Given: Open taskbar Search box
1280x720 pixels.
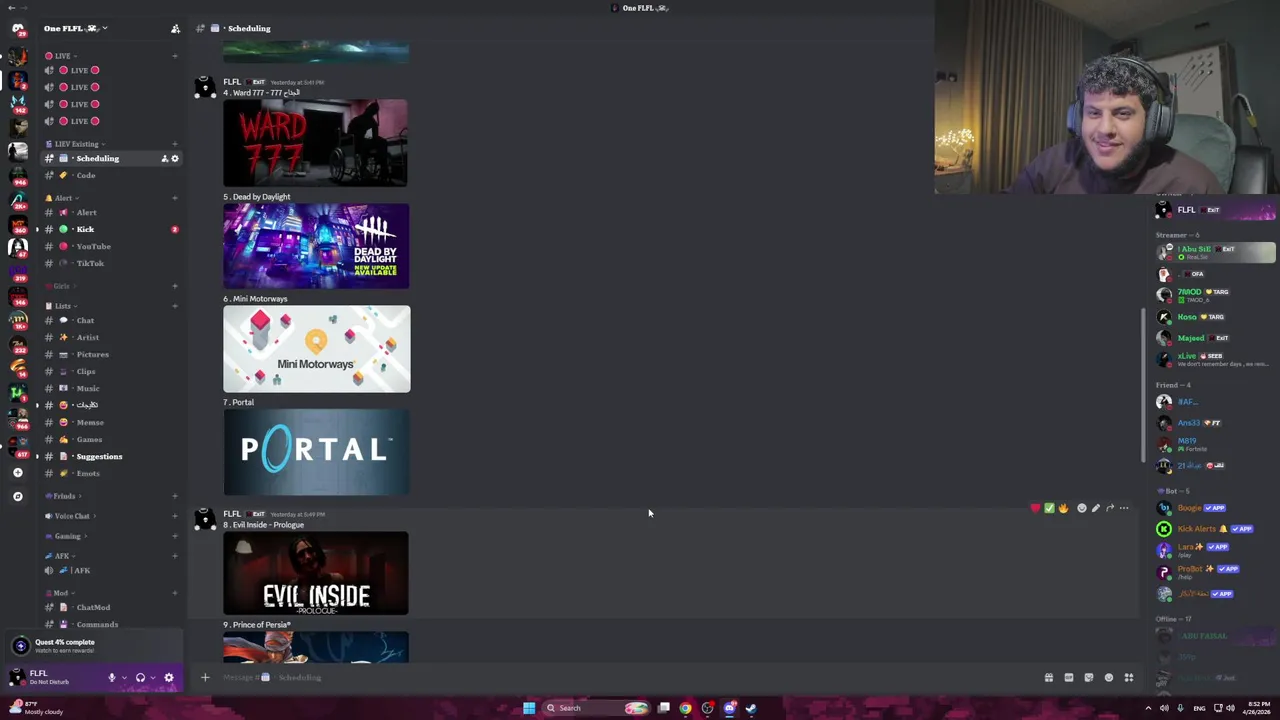Looking at the screenshot, I should point(596,708).
